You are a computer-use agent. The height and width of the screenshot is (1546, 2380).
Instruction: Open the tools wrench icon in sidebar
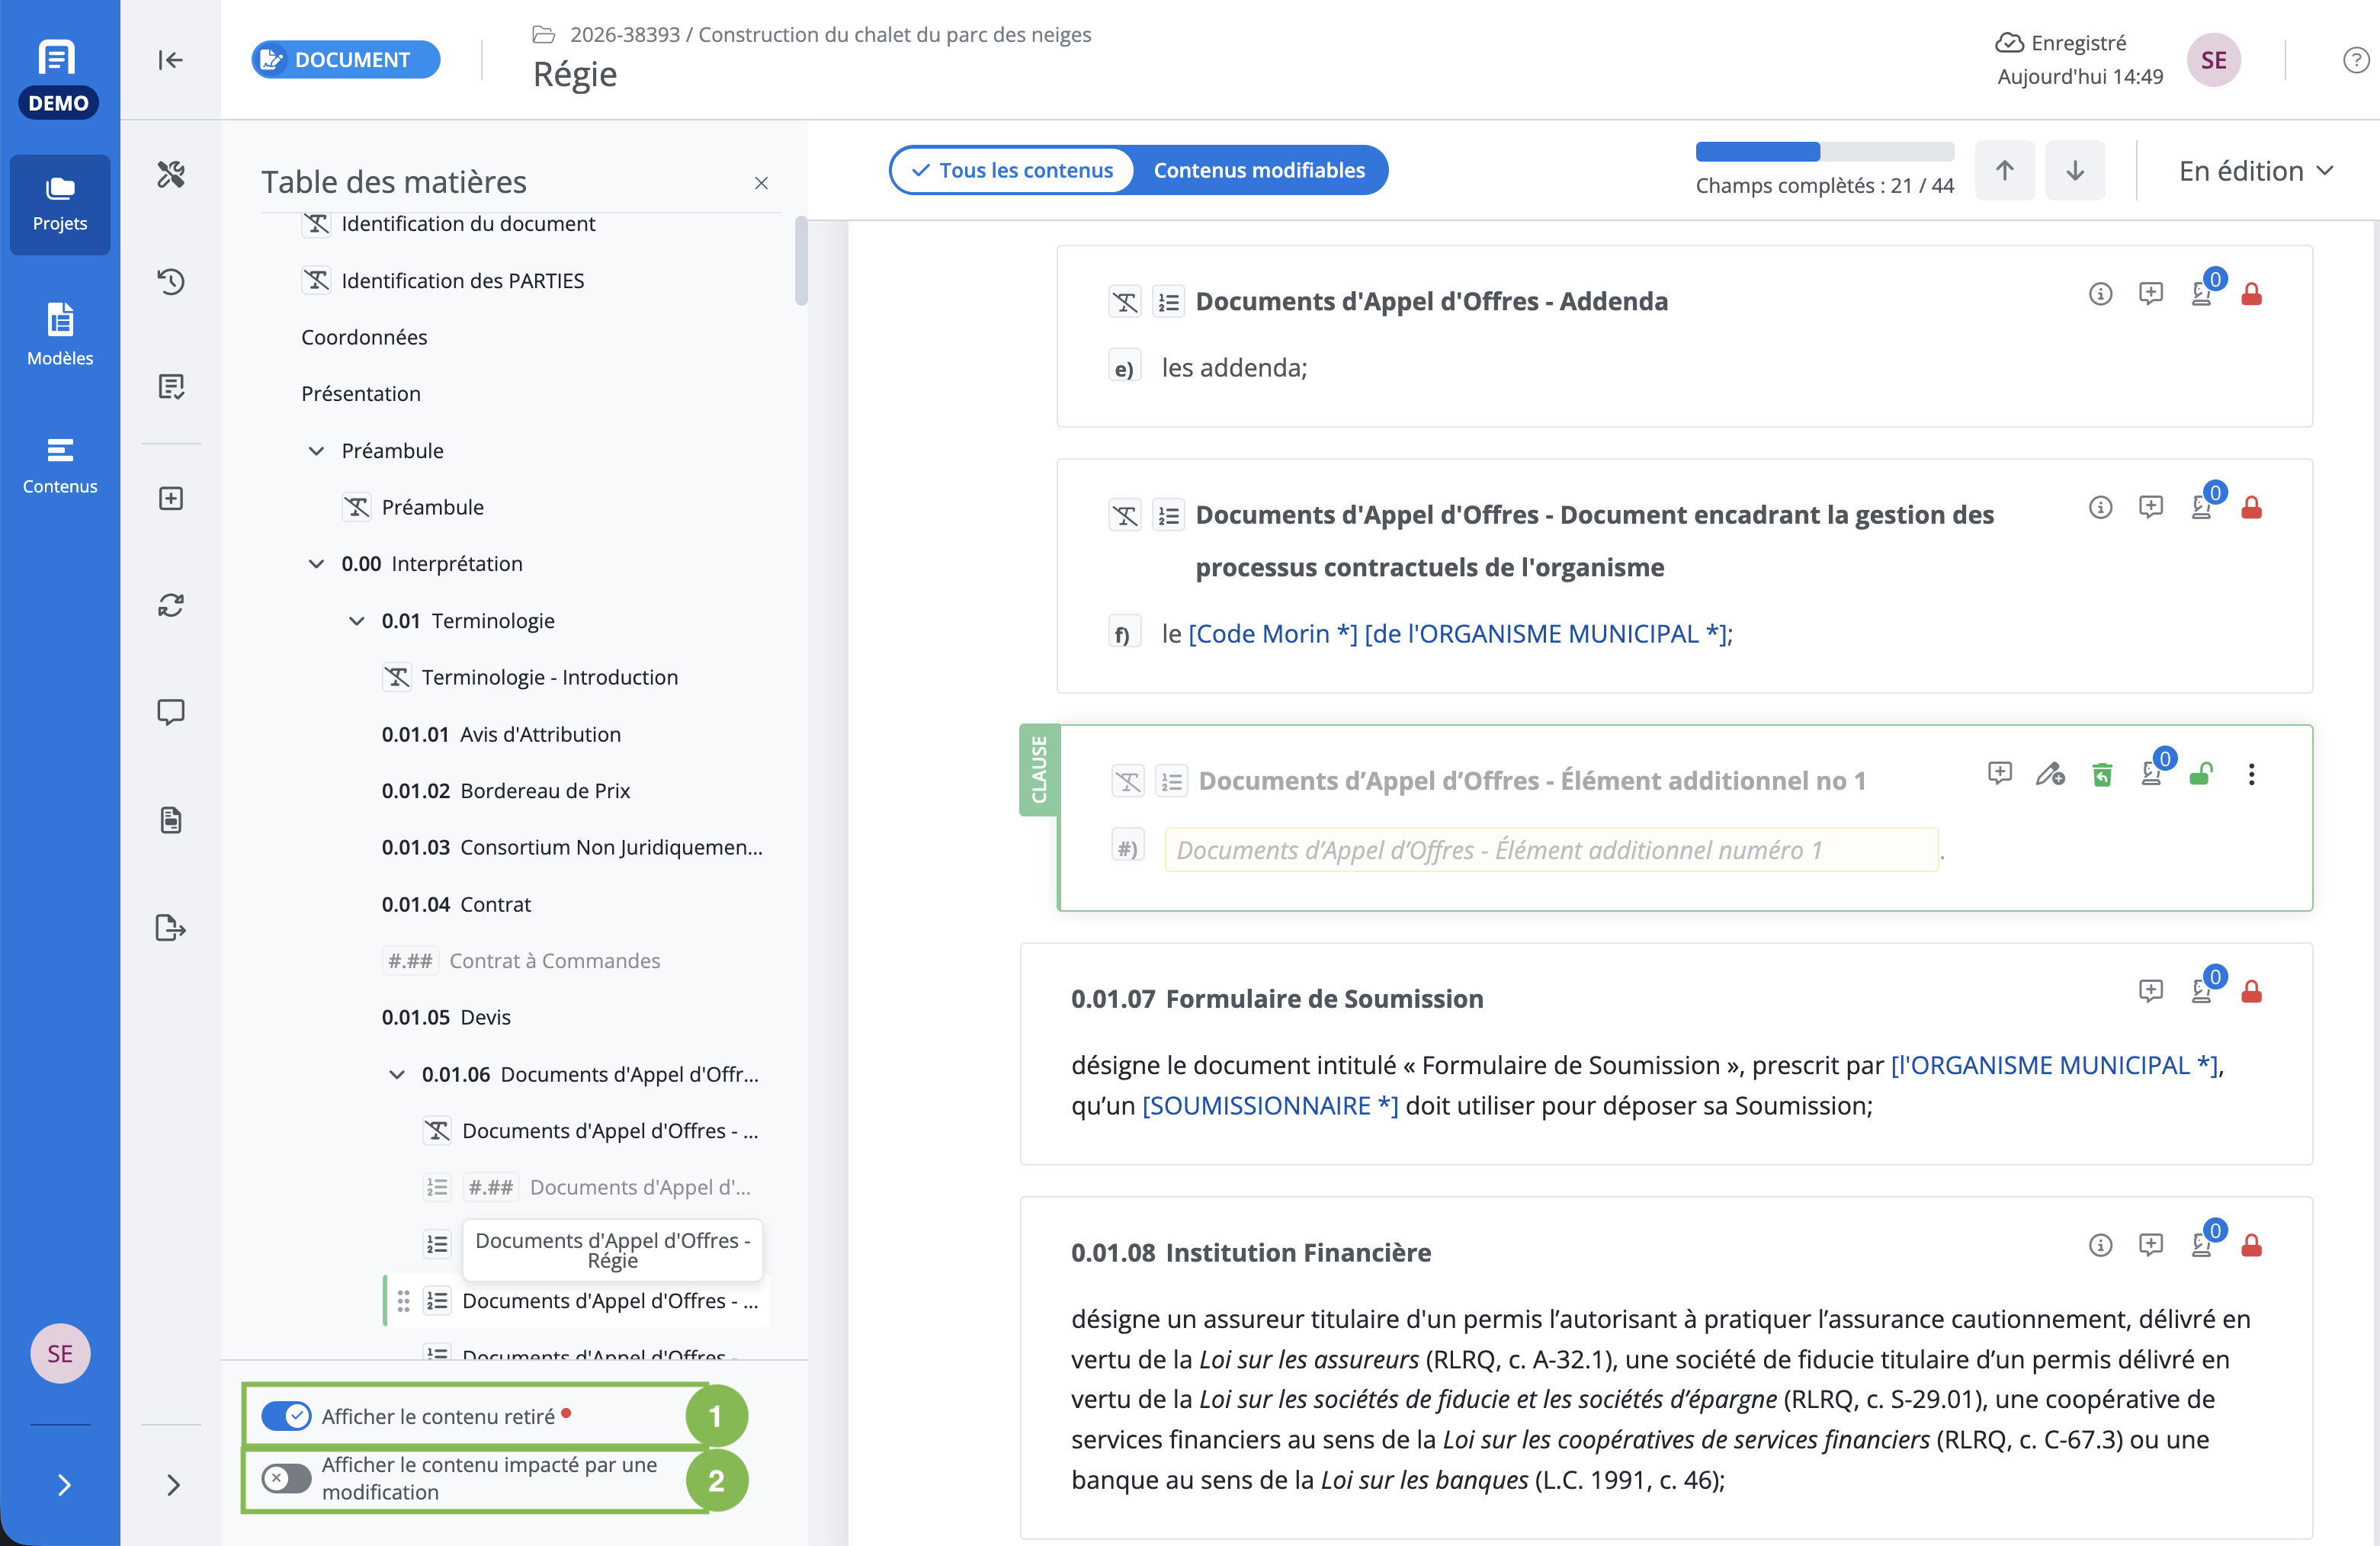[171, 174]
